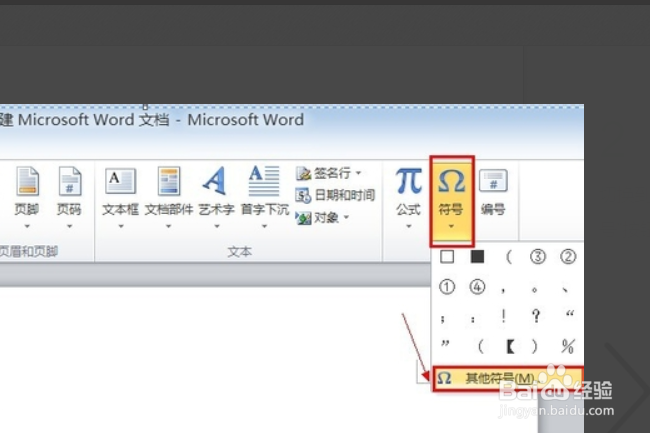This screenshot has width=650, height=433.
Task: Click the 编号 numbering icon
Action: pyautogui.click(x=493, y=181)
